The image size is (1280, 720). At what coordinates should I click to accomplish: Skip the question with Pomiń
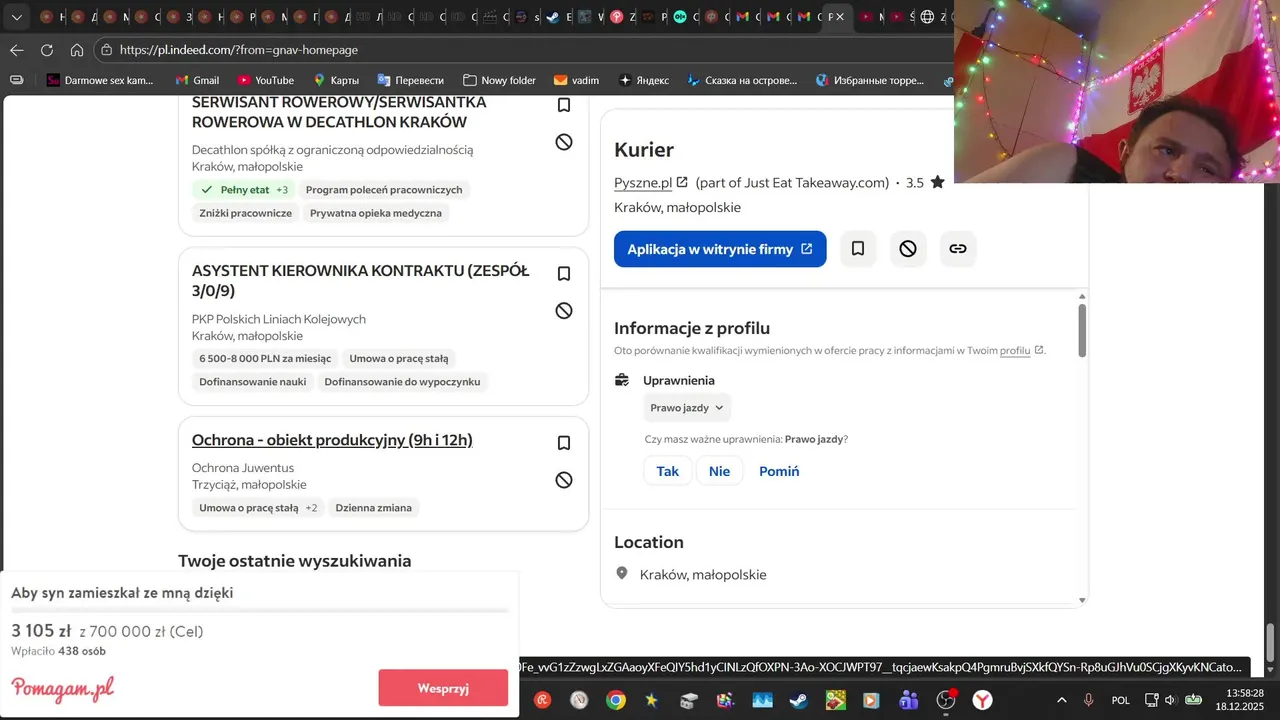point(779,471)
